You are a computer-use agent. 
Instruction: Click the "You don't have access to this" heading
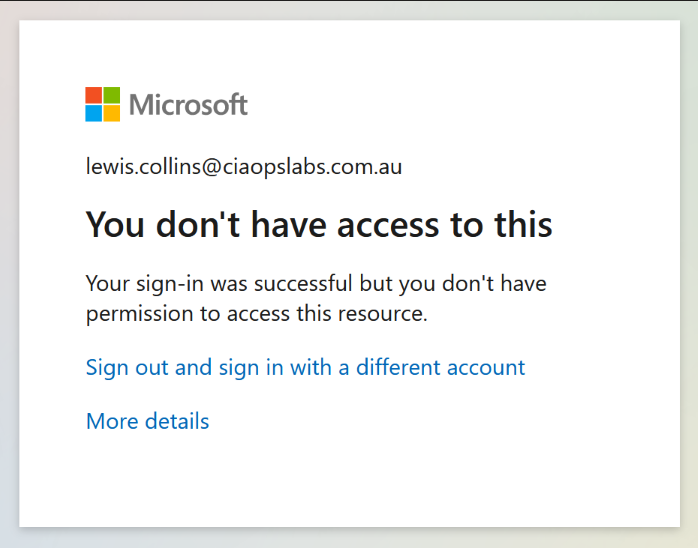click(x=319, y=224)
